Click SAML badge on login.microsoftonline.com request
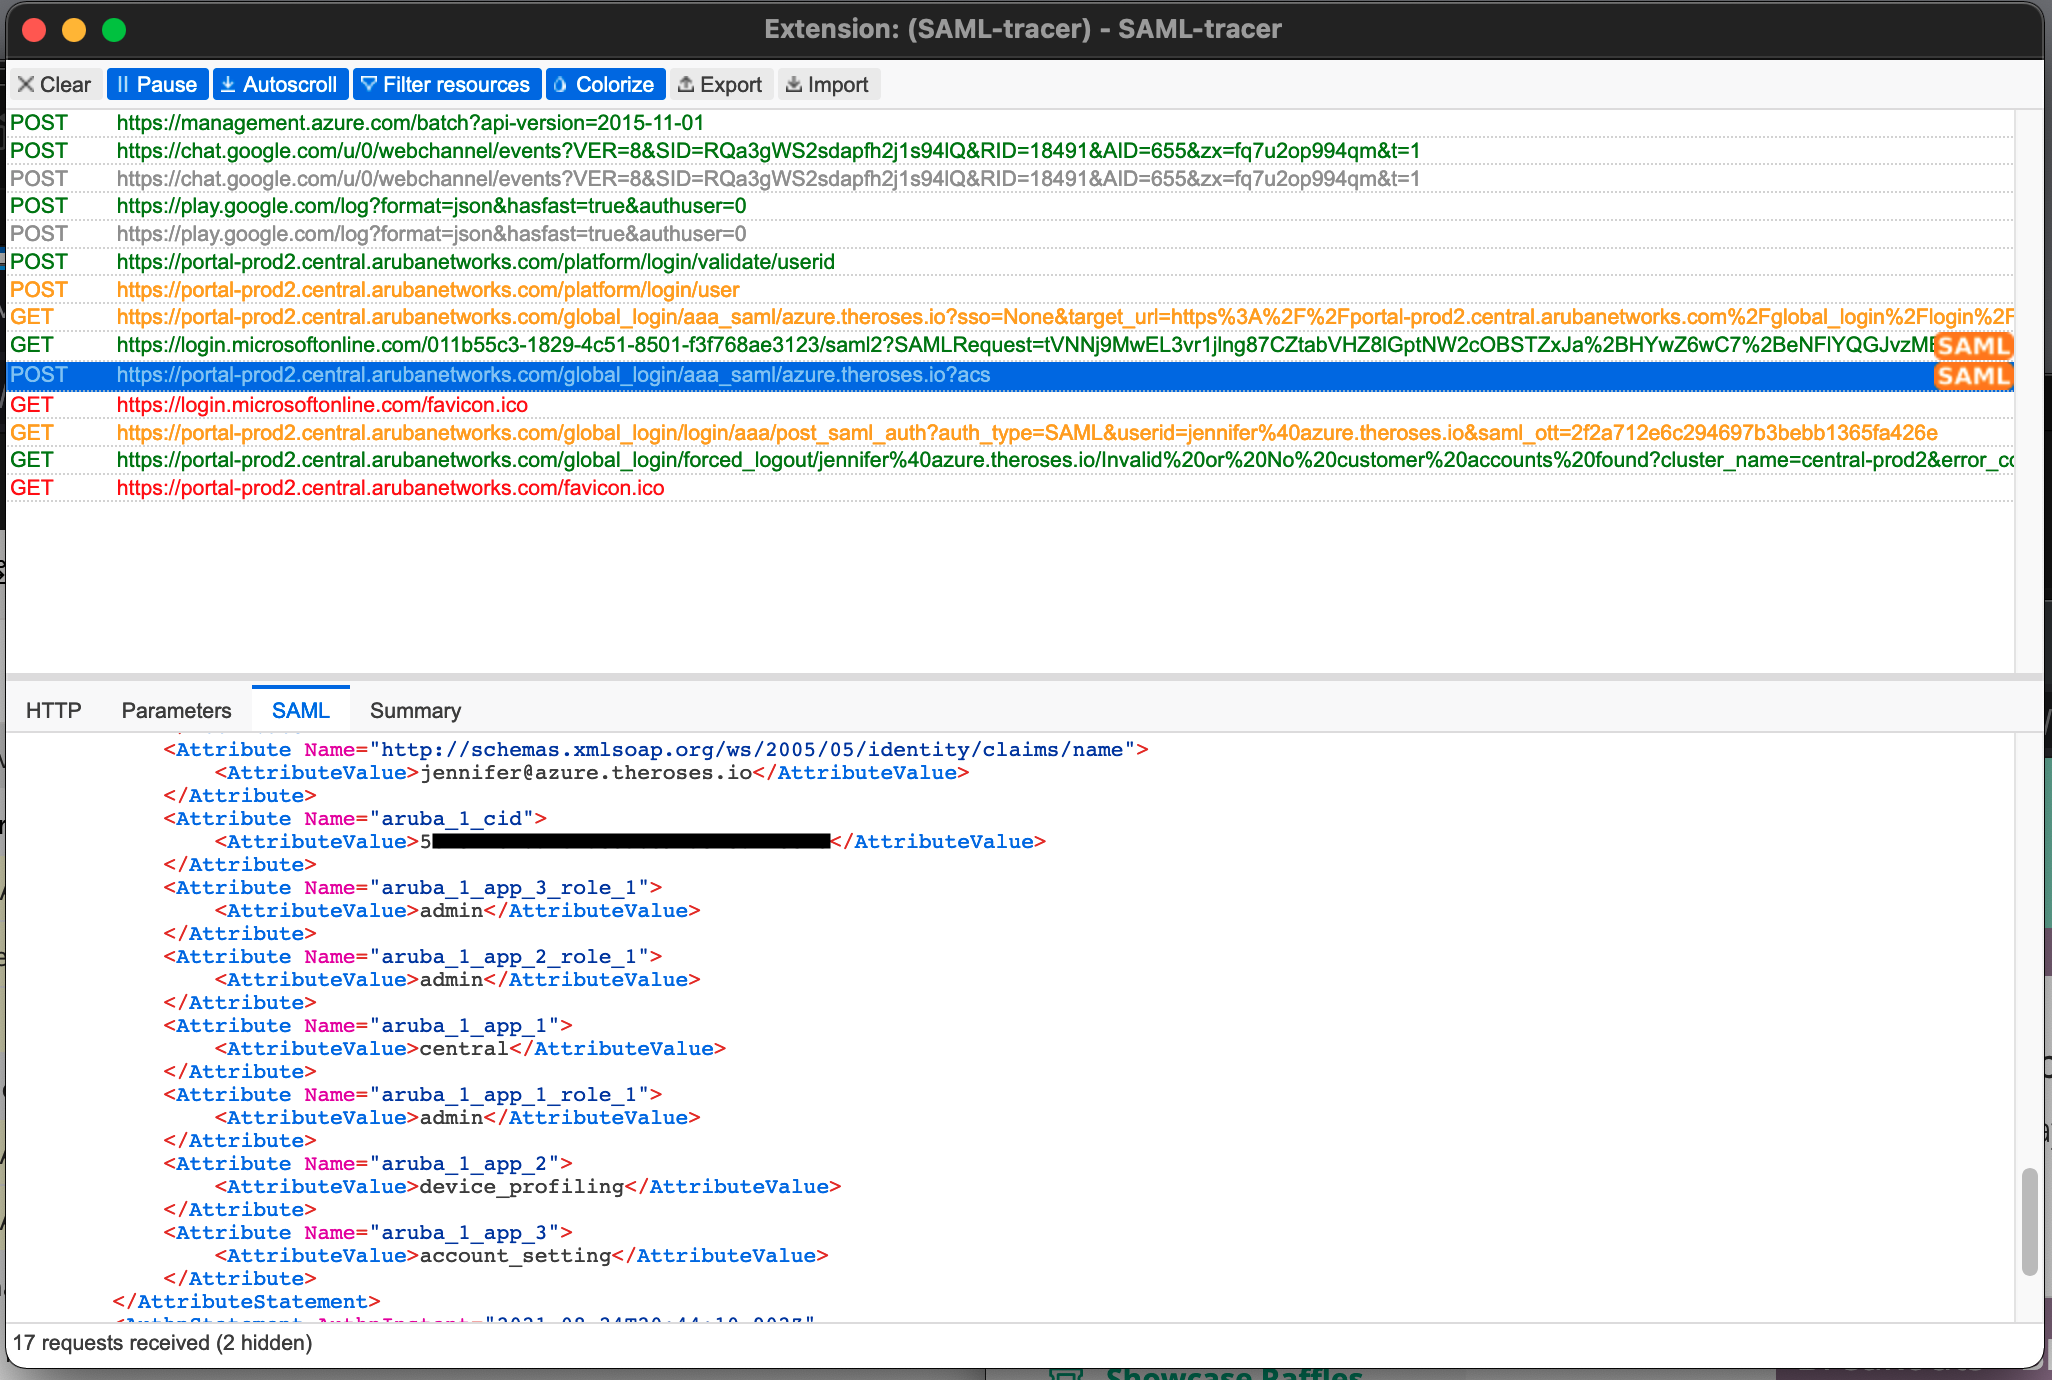 tap(1972, 346)
